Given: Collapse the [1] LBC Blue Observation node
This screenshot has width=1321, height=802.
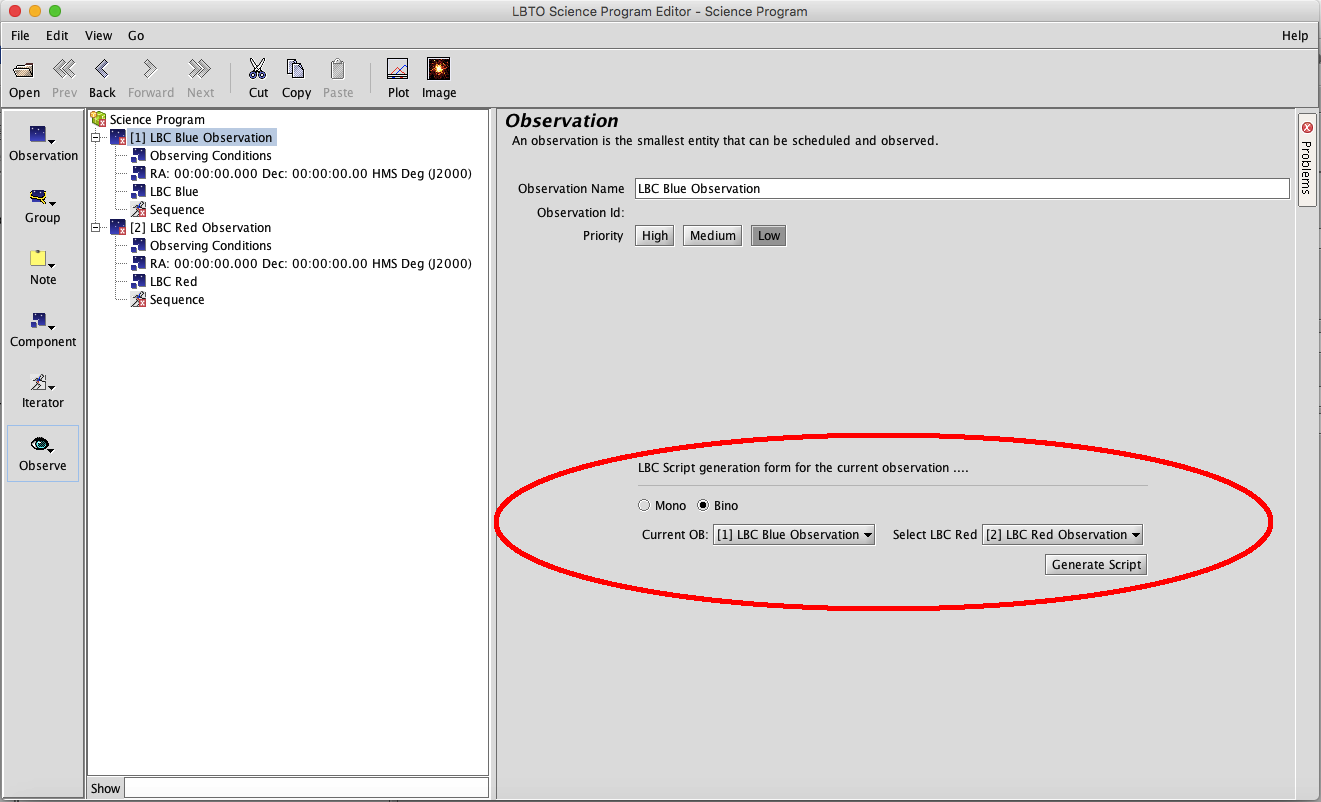Looking at the screenshot, I should pos(96,137).
